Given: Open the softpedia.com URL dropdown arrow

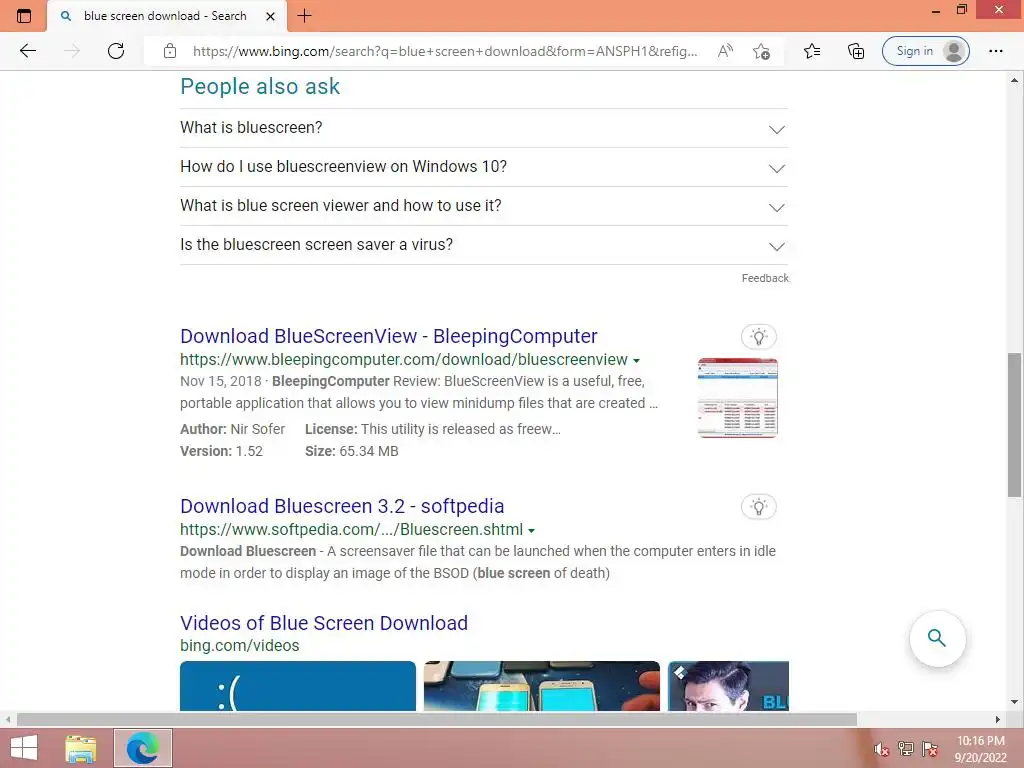Looking at the screenshot, I should (x=531, y=530).
